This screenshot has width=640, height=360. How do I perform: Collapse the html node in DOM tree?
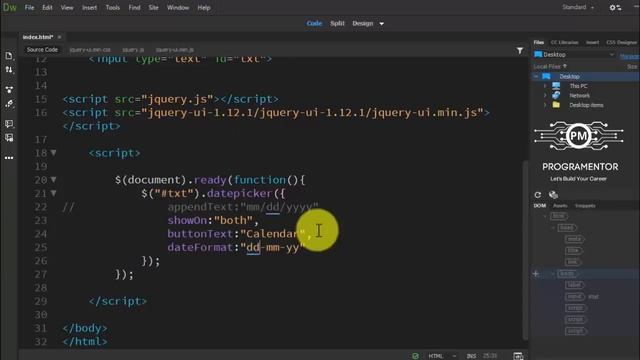tap(545, 216)
